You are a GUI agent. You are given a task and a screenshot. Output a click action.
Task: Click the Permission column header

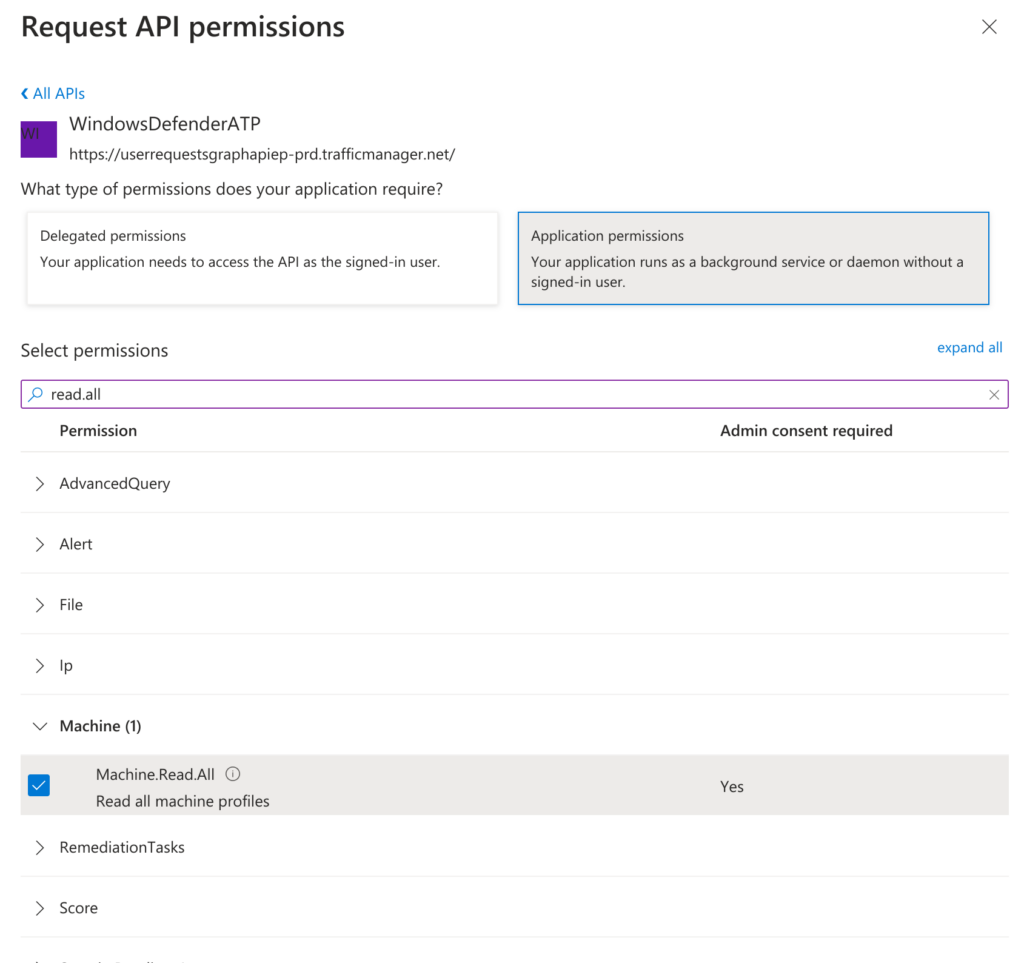point(99,431)
